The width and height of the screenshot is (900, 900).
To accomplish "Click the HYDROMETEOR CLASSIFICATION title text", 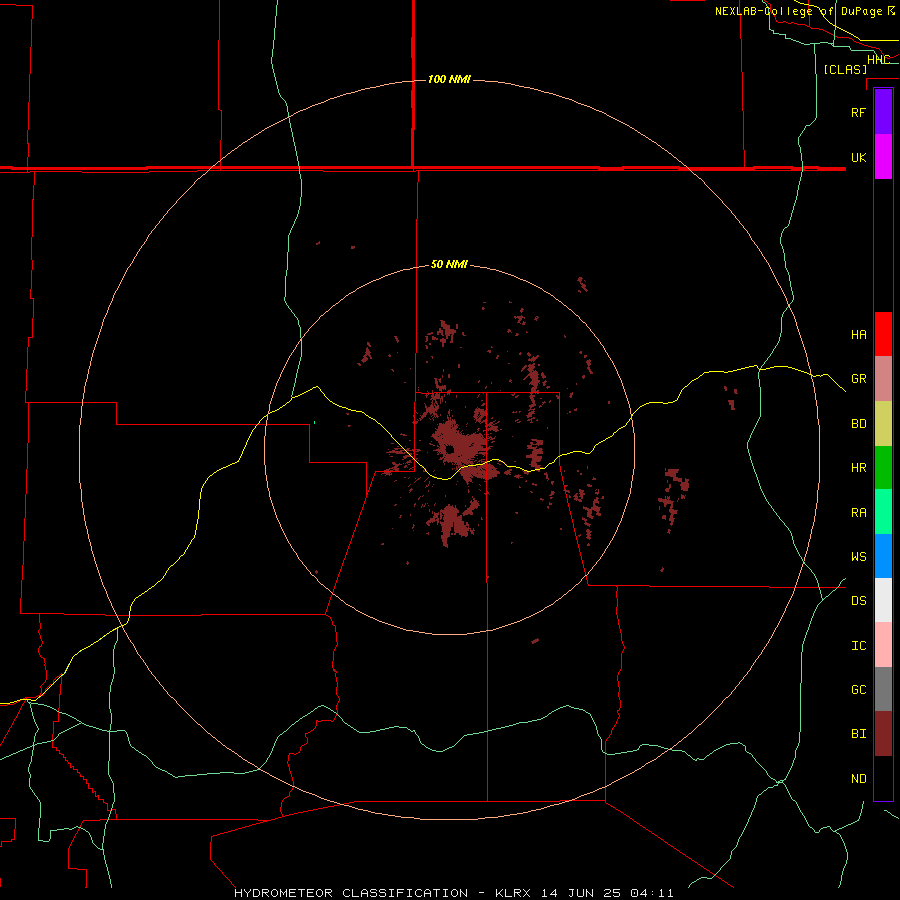I will point(351,893).
